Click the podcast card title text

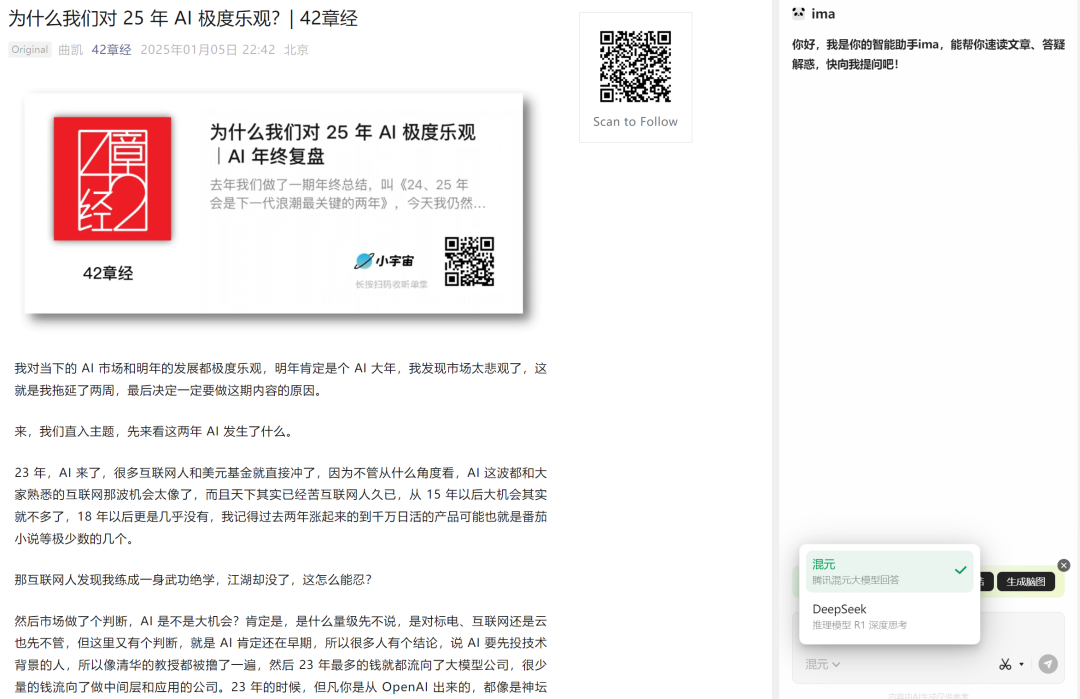click(x=342, y=144)
